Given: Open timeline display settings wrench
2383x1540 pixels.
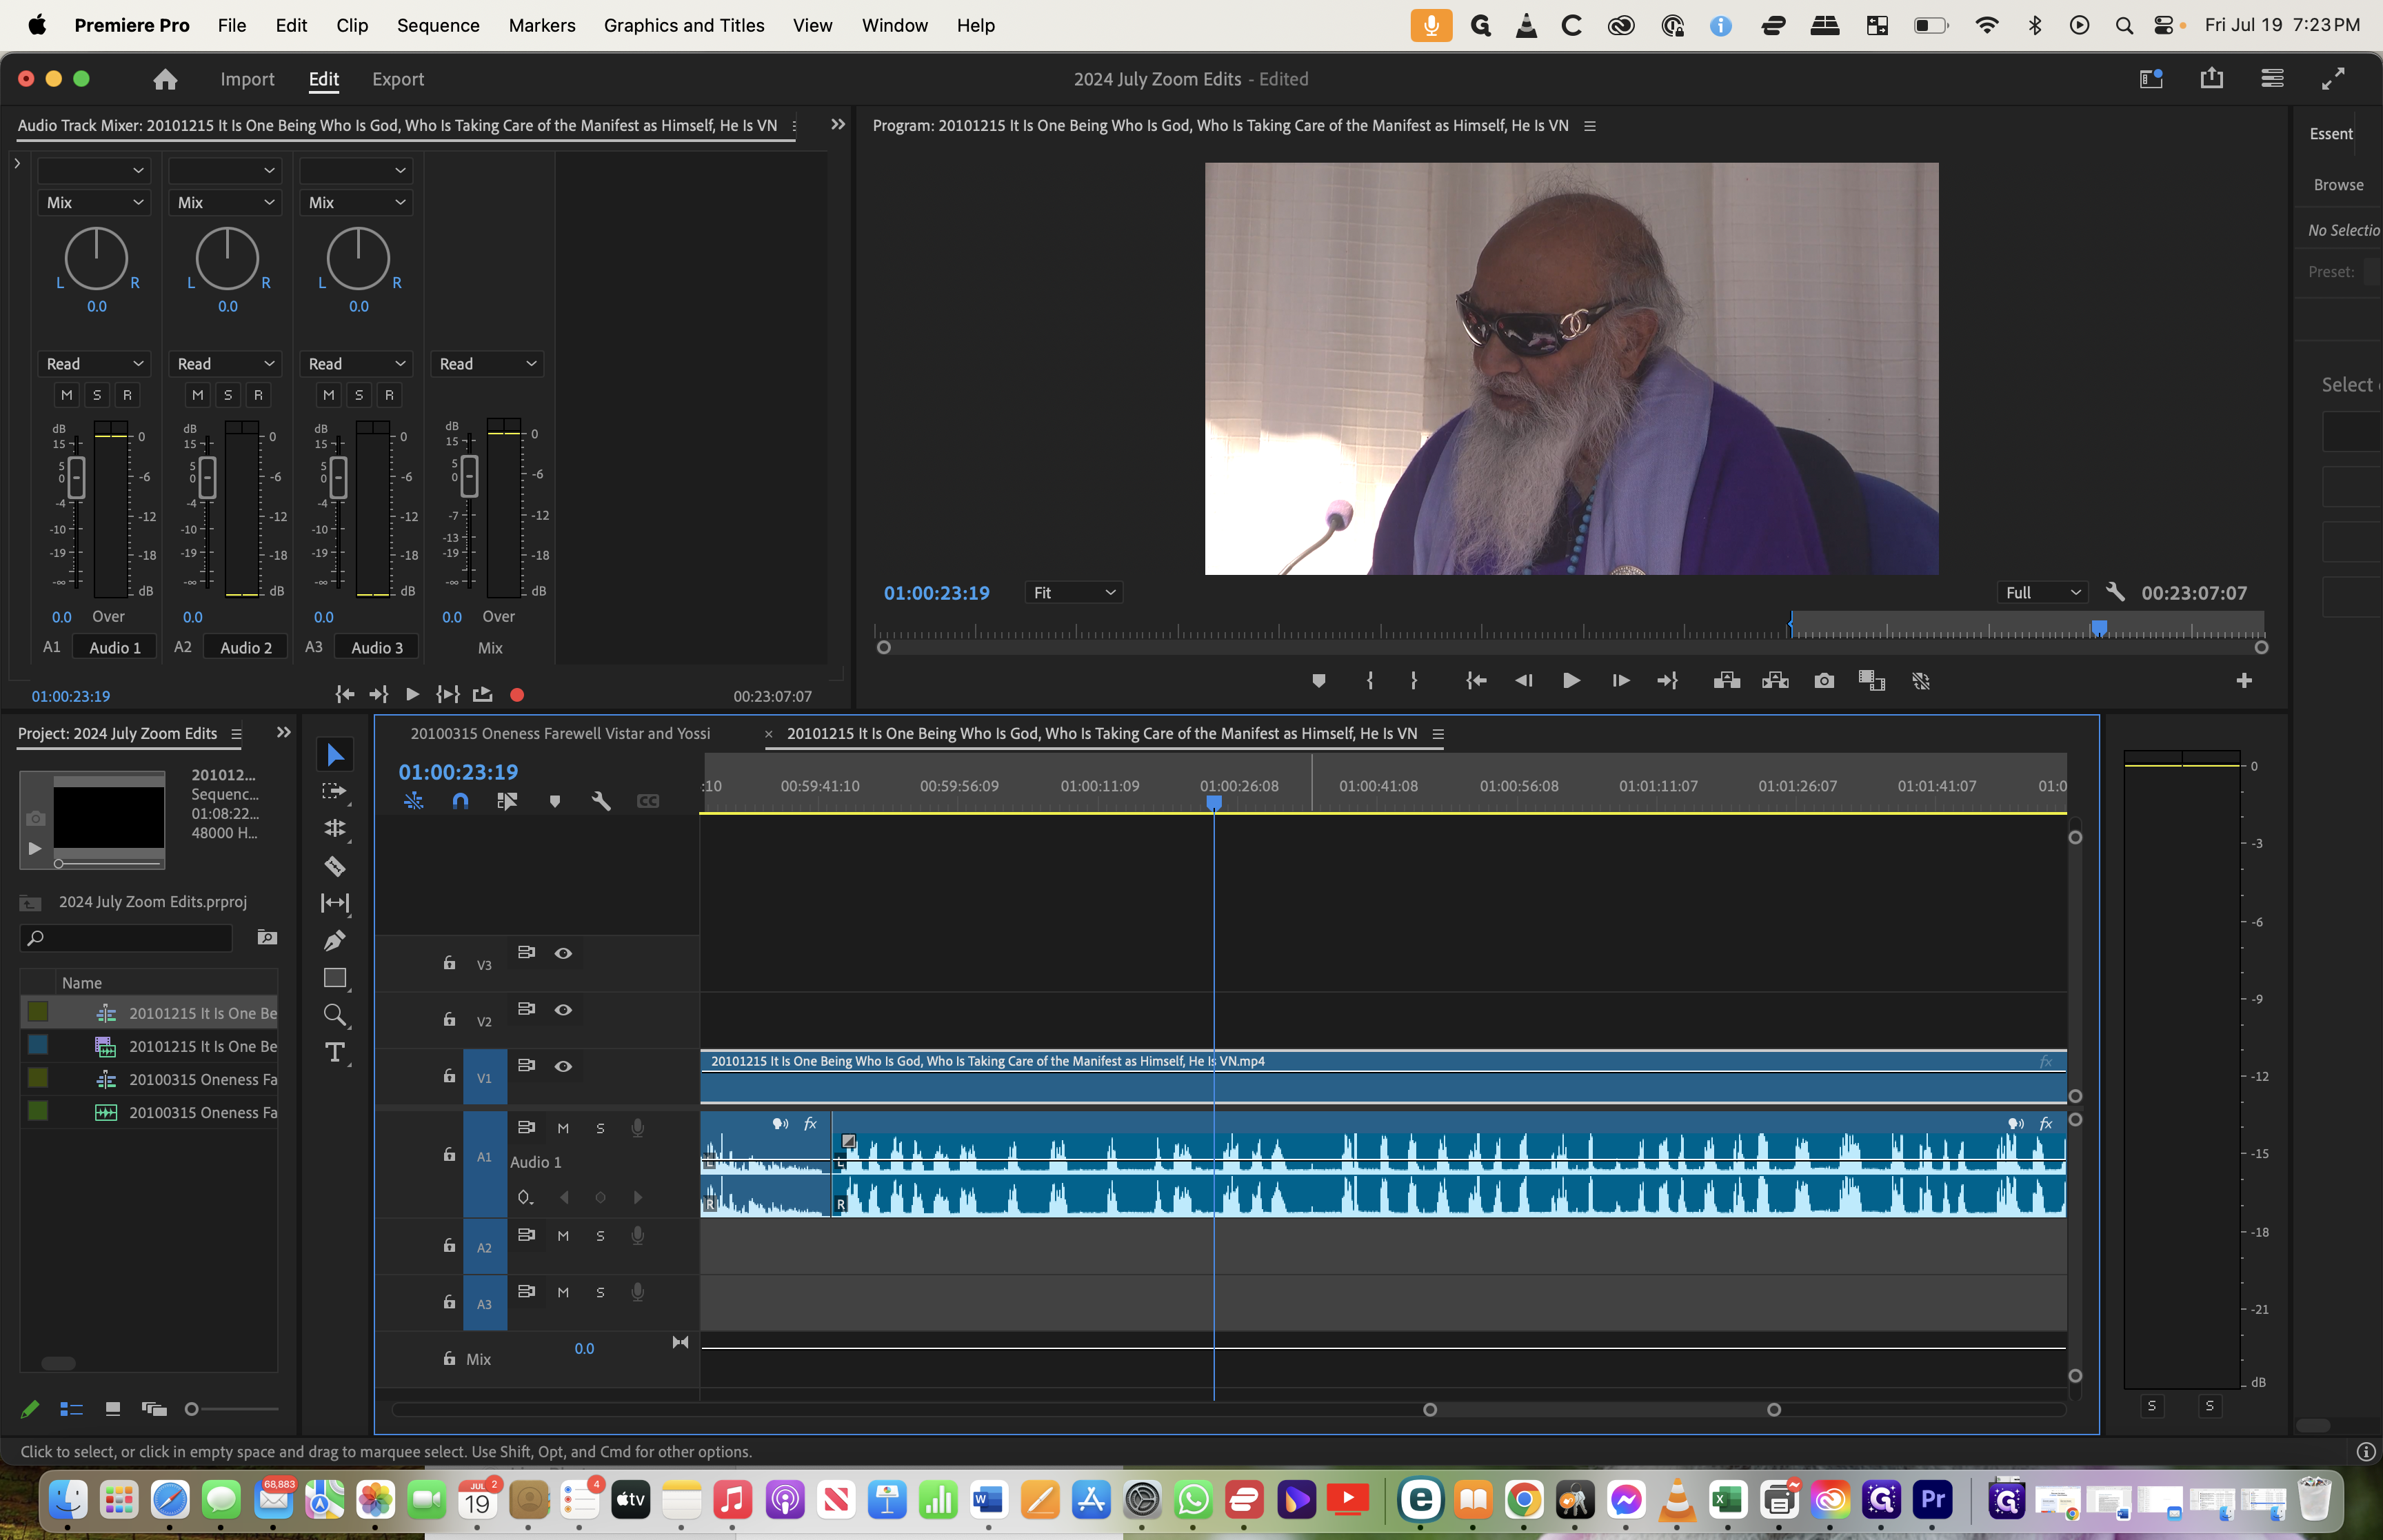Looking at the screenshot, I should 601,801.
